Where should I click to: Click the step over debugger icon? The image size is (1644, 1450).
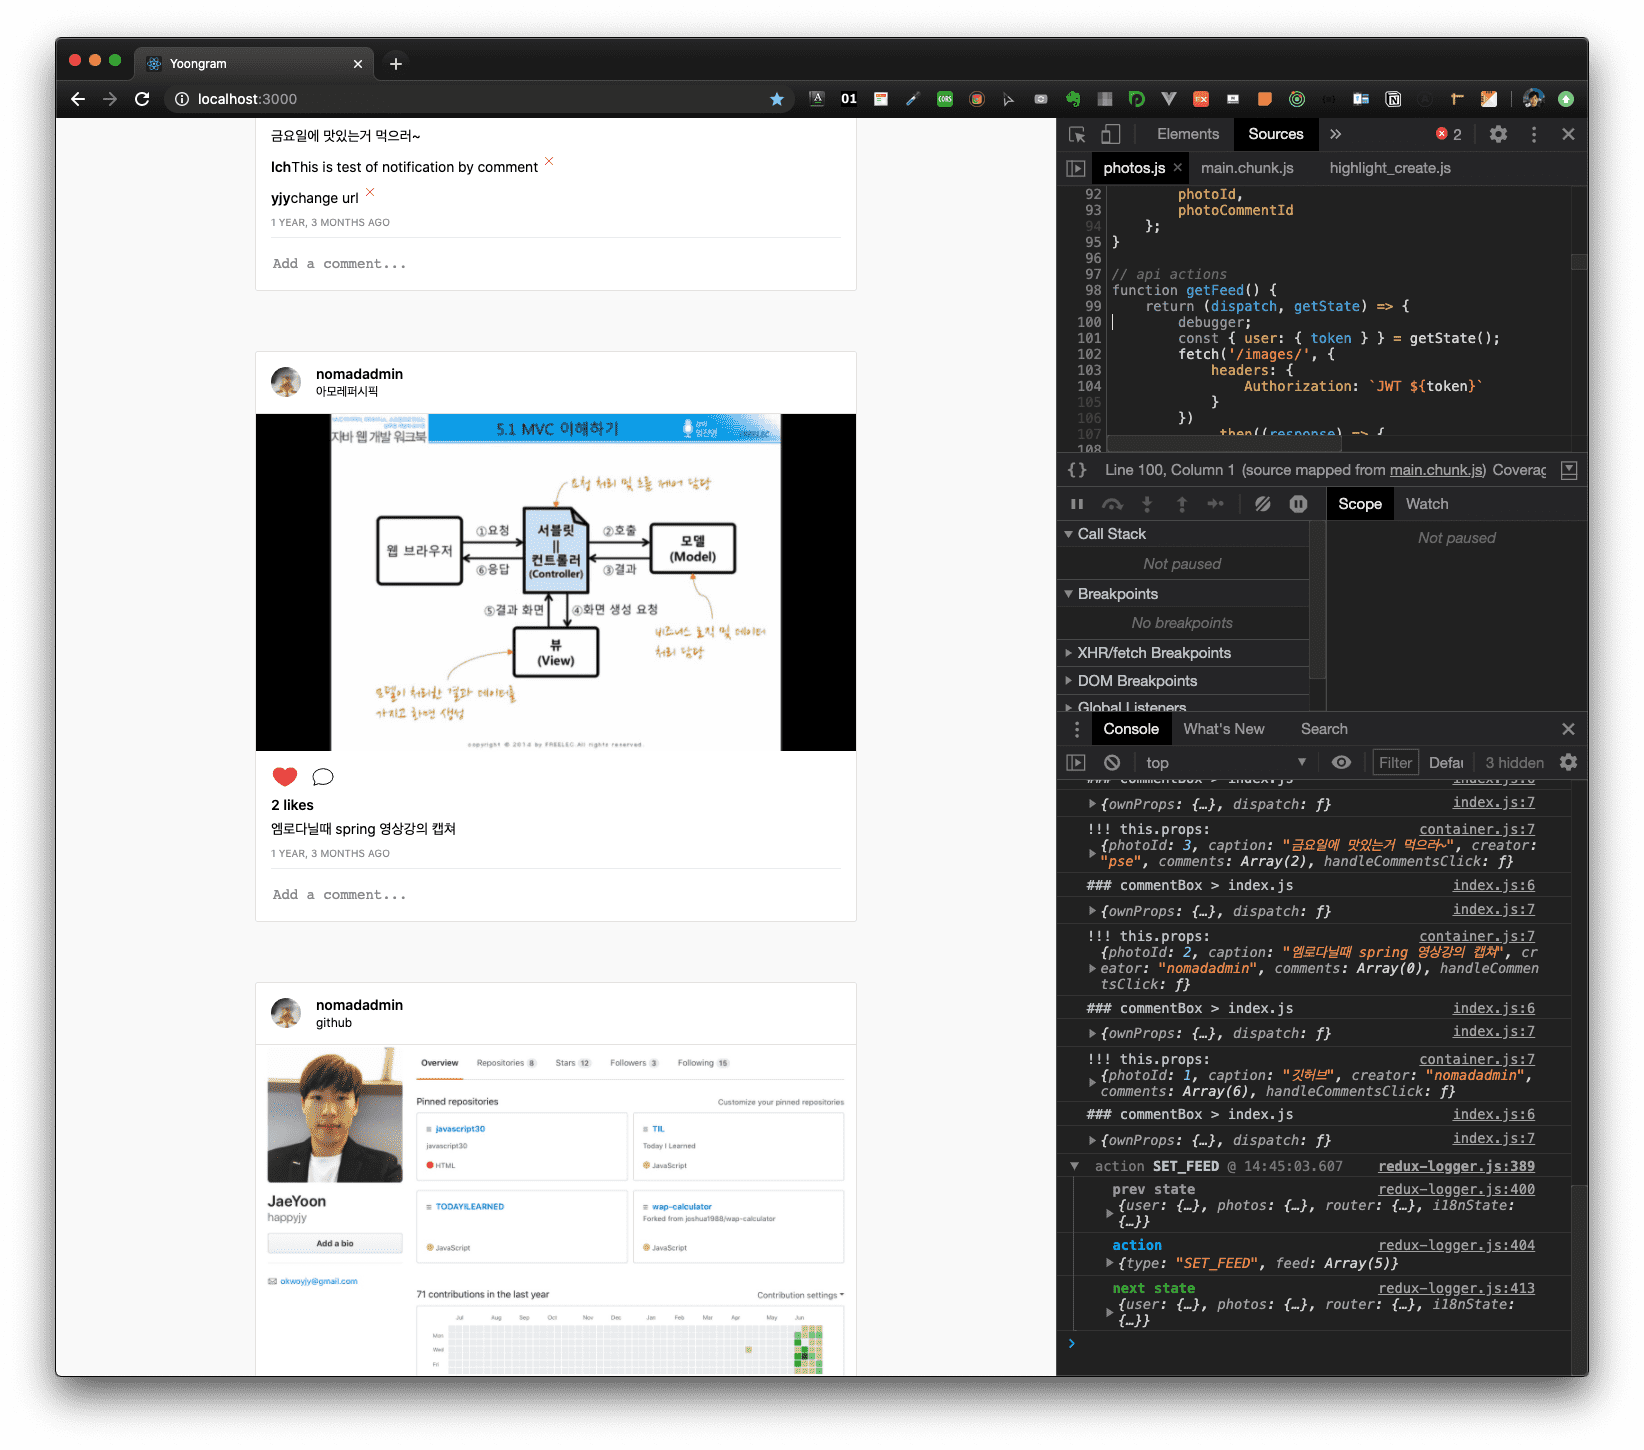[1112, 504]
